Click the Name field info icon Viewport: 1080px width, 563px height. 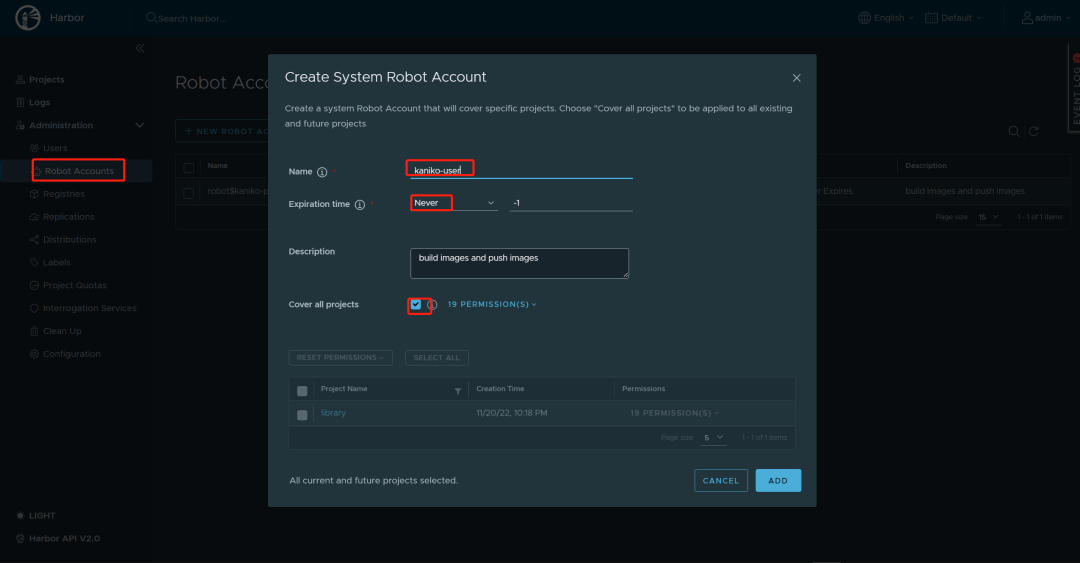point(322,172)
